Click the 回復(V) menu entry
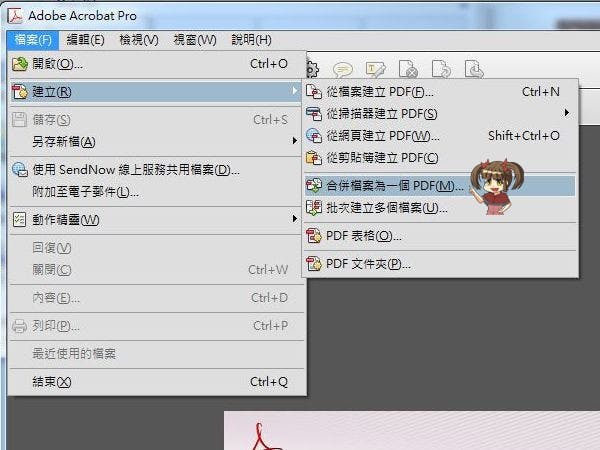 pyautogui.click(x=157, y=248)
